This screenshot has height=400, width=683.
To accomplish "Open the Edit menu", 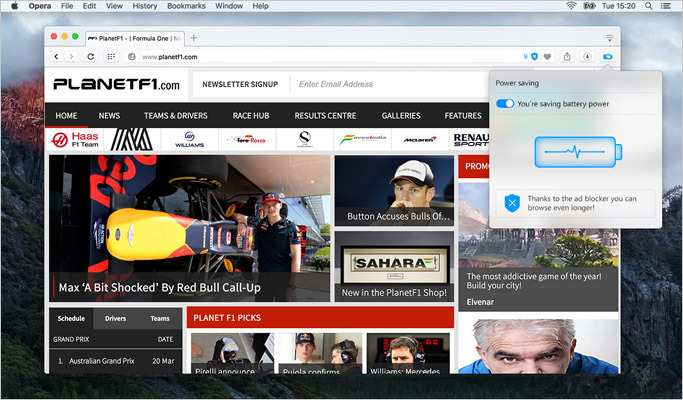I will coord(89,6).
